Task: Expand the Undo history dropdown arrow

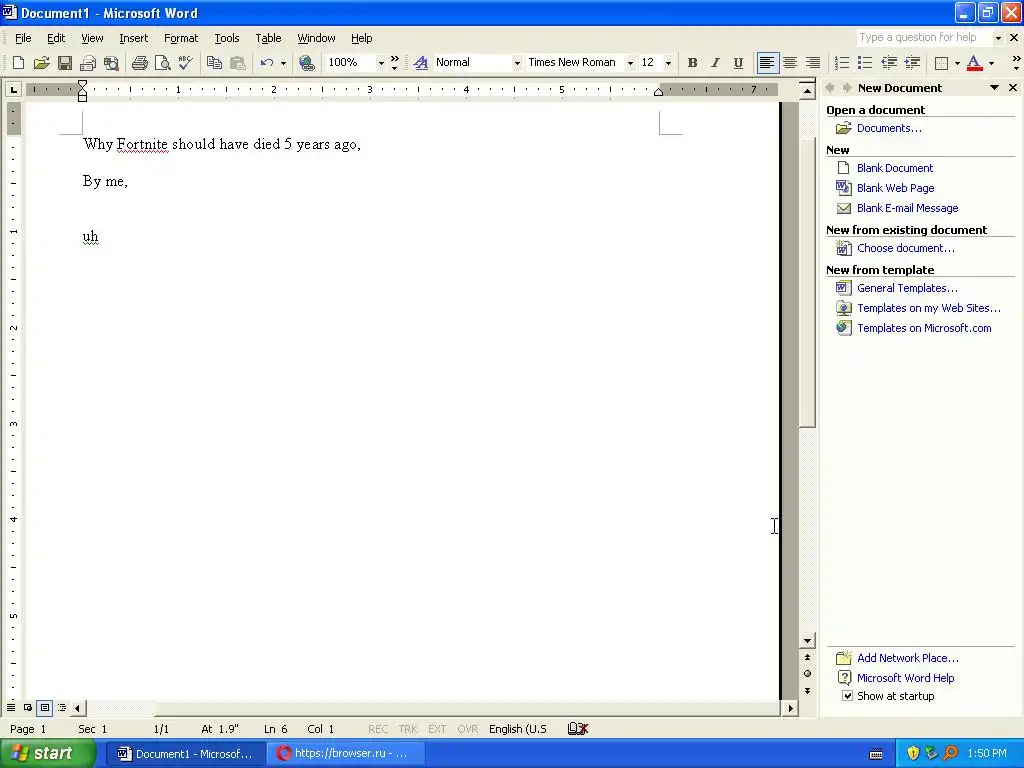Action: click(x=283, y=63)
